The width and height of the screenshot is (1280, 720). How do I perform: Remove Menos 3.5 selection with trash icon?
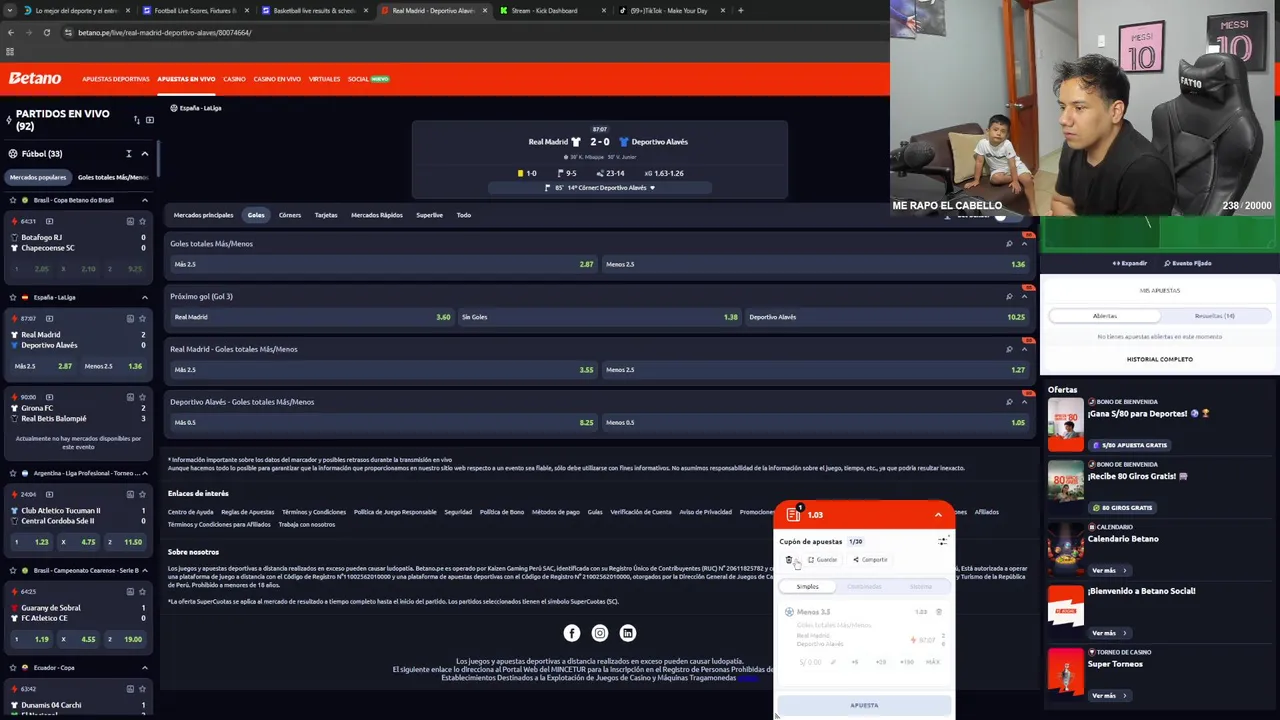click(938, 611)
